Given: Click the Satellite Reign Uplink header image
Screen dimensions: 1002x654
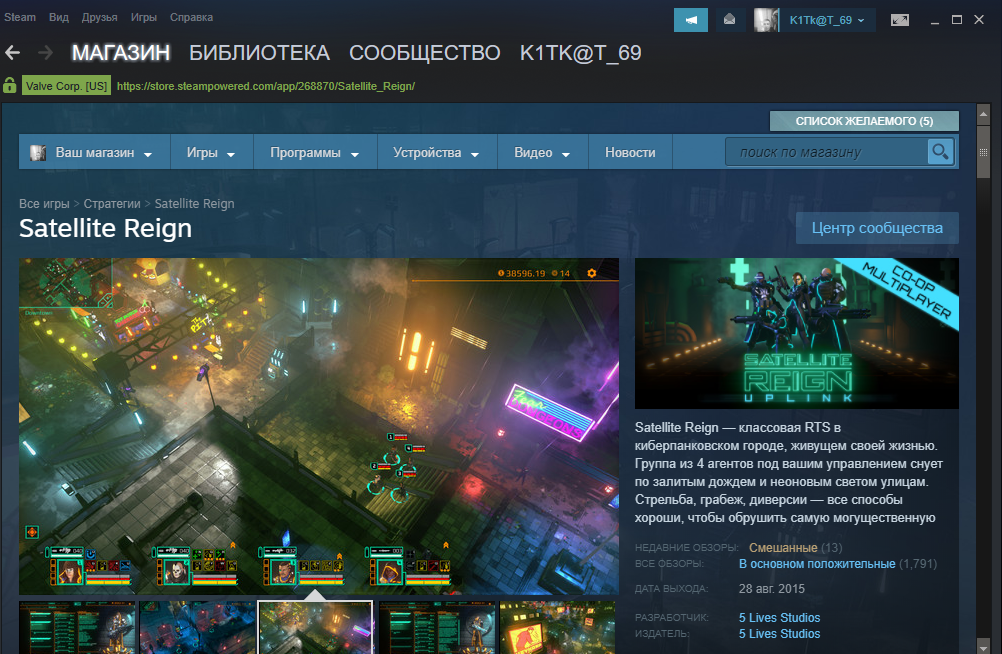Looking at the screenshot, I should (x=797, y=333).
